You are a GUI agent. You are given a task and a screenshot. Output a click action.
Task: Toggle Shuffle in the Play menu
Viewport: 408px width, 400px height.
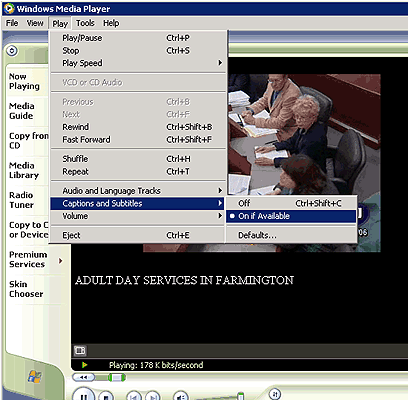138,159
